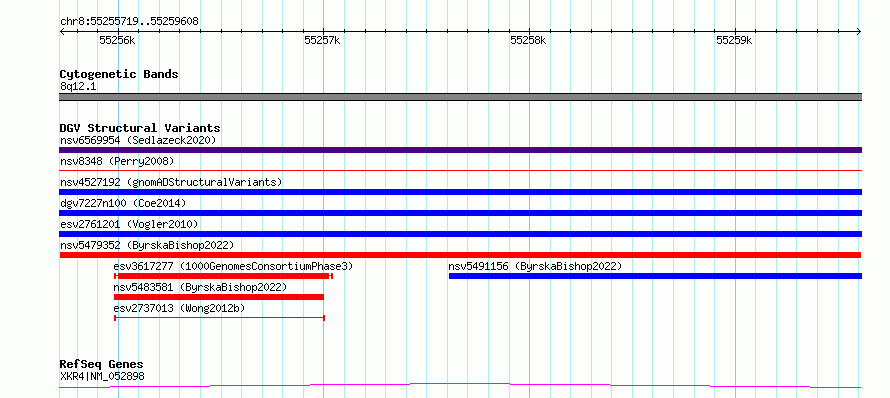Click the XKR4|NM_052898 gene label
The height and width of the screenshot is (398, 890).
(102, 376)
